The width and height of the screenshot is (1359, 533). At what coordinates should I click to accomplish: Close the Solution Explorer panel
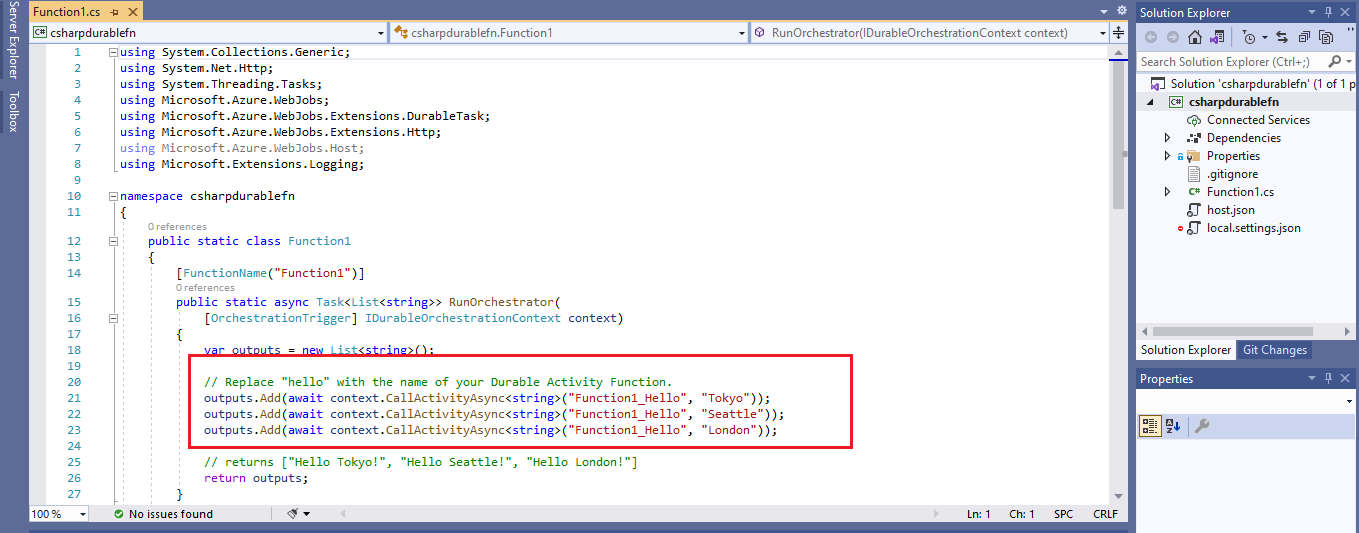(x=1345, y=12)
